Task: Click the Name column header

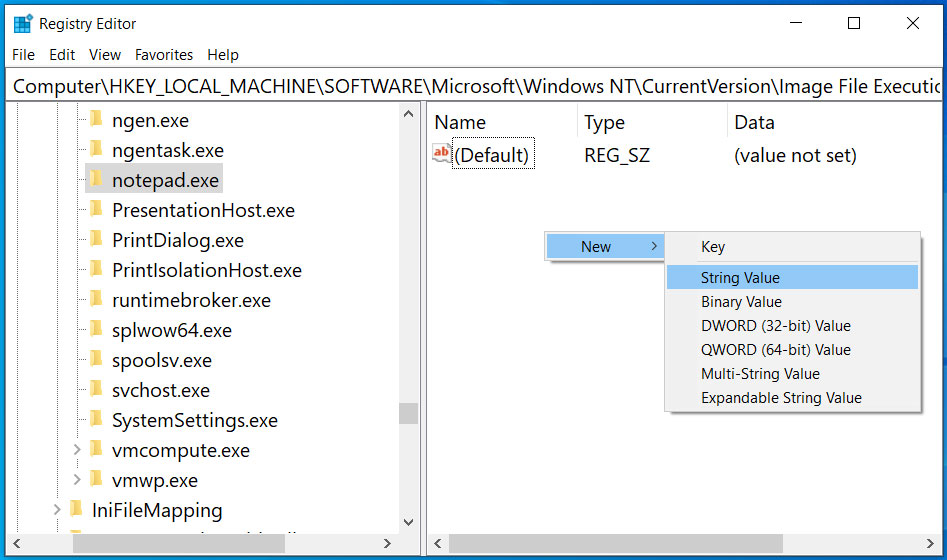Action: (502, 122)
